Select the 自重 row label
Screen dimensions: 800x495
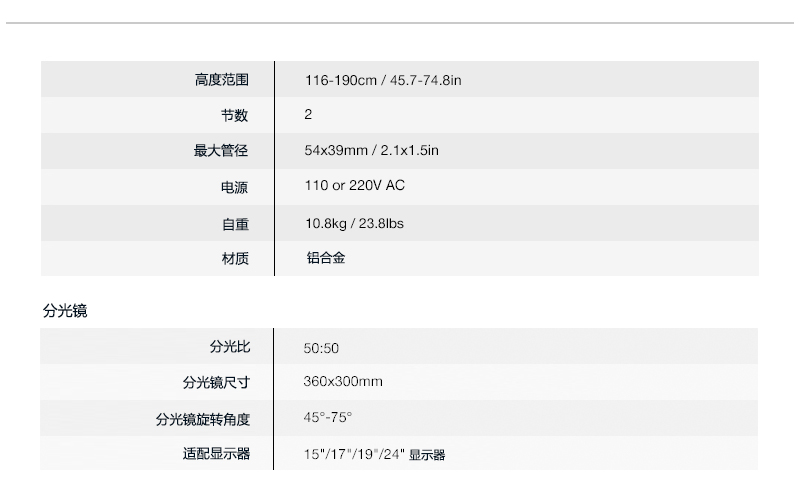[235, 224]
